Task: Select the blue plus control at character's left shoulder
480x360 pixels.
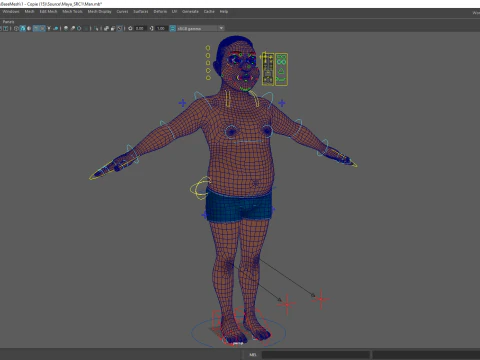Action: [282, 103]
